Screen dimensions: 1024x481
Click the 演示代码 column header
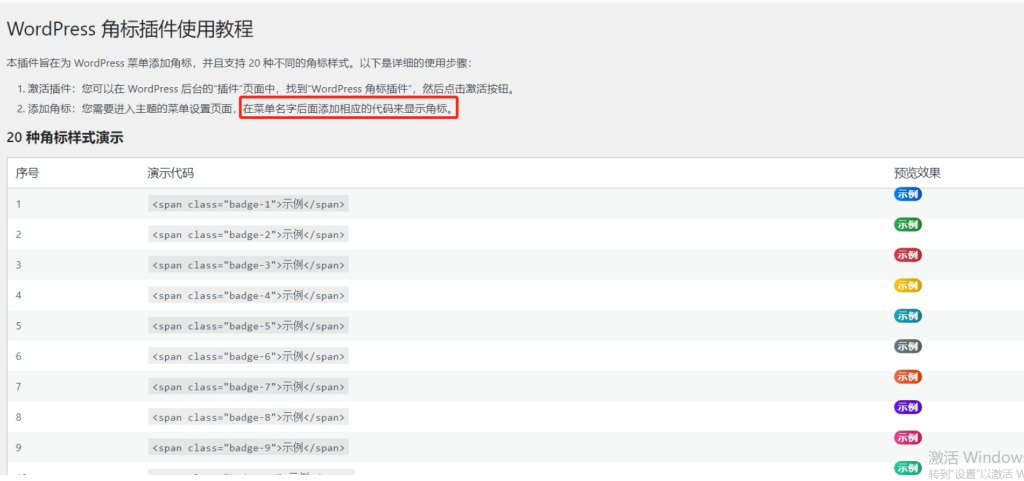click(x=170, y=173)
